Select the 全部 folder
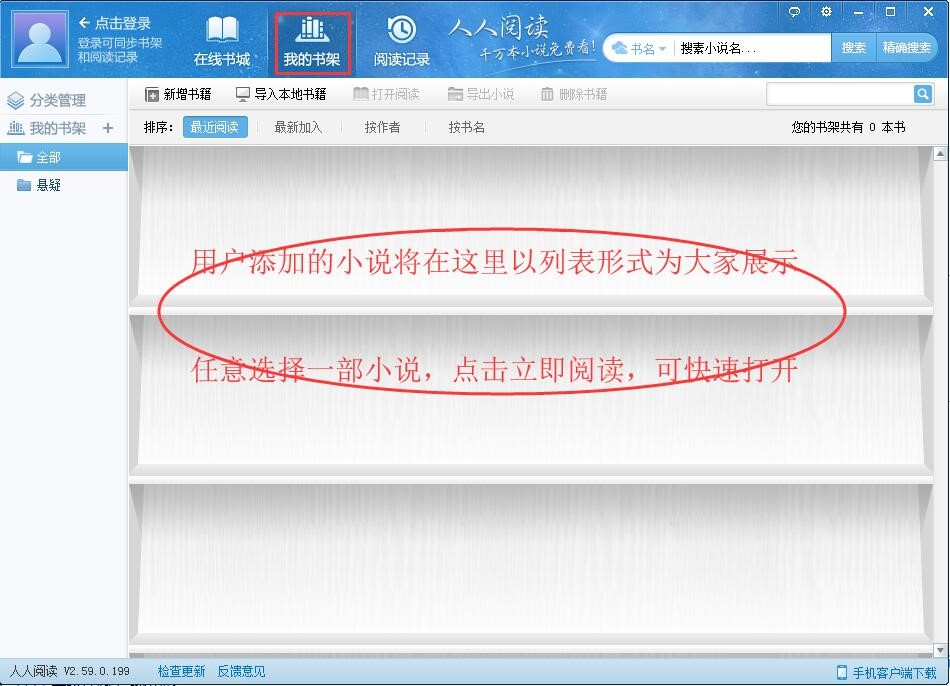This screenshot has height=686, width=950. (x=64, y=158)
